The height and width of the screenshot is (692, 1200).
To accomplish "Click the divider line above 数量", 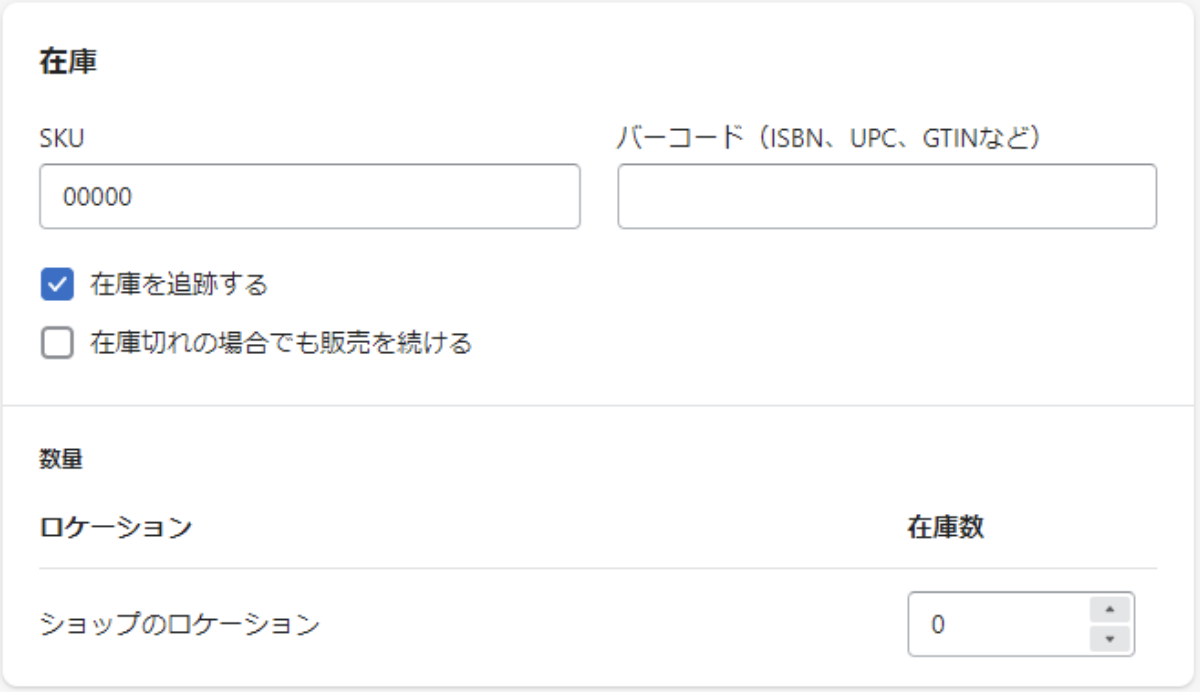I will click(x=600, y=406).
